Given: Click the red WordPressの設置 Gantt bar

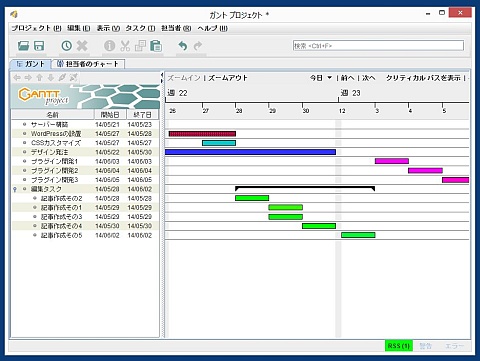Looking at the screenshot, I should (x=202, y=134).
